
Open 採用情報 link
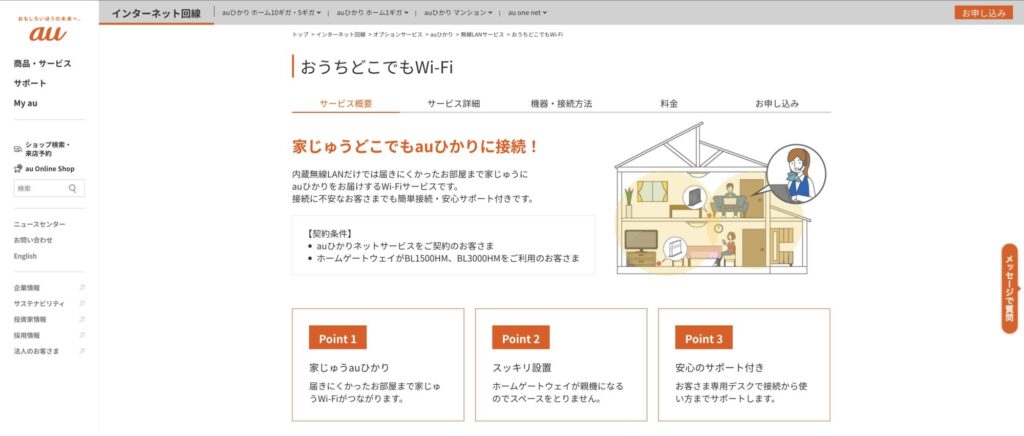click(x=27, y=335)
